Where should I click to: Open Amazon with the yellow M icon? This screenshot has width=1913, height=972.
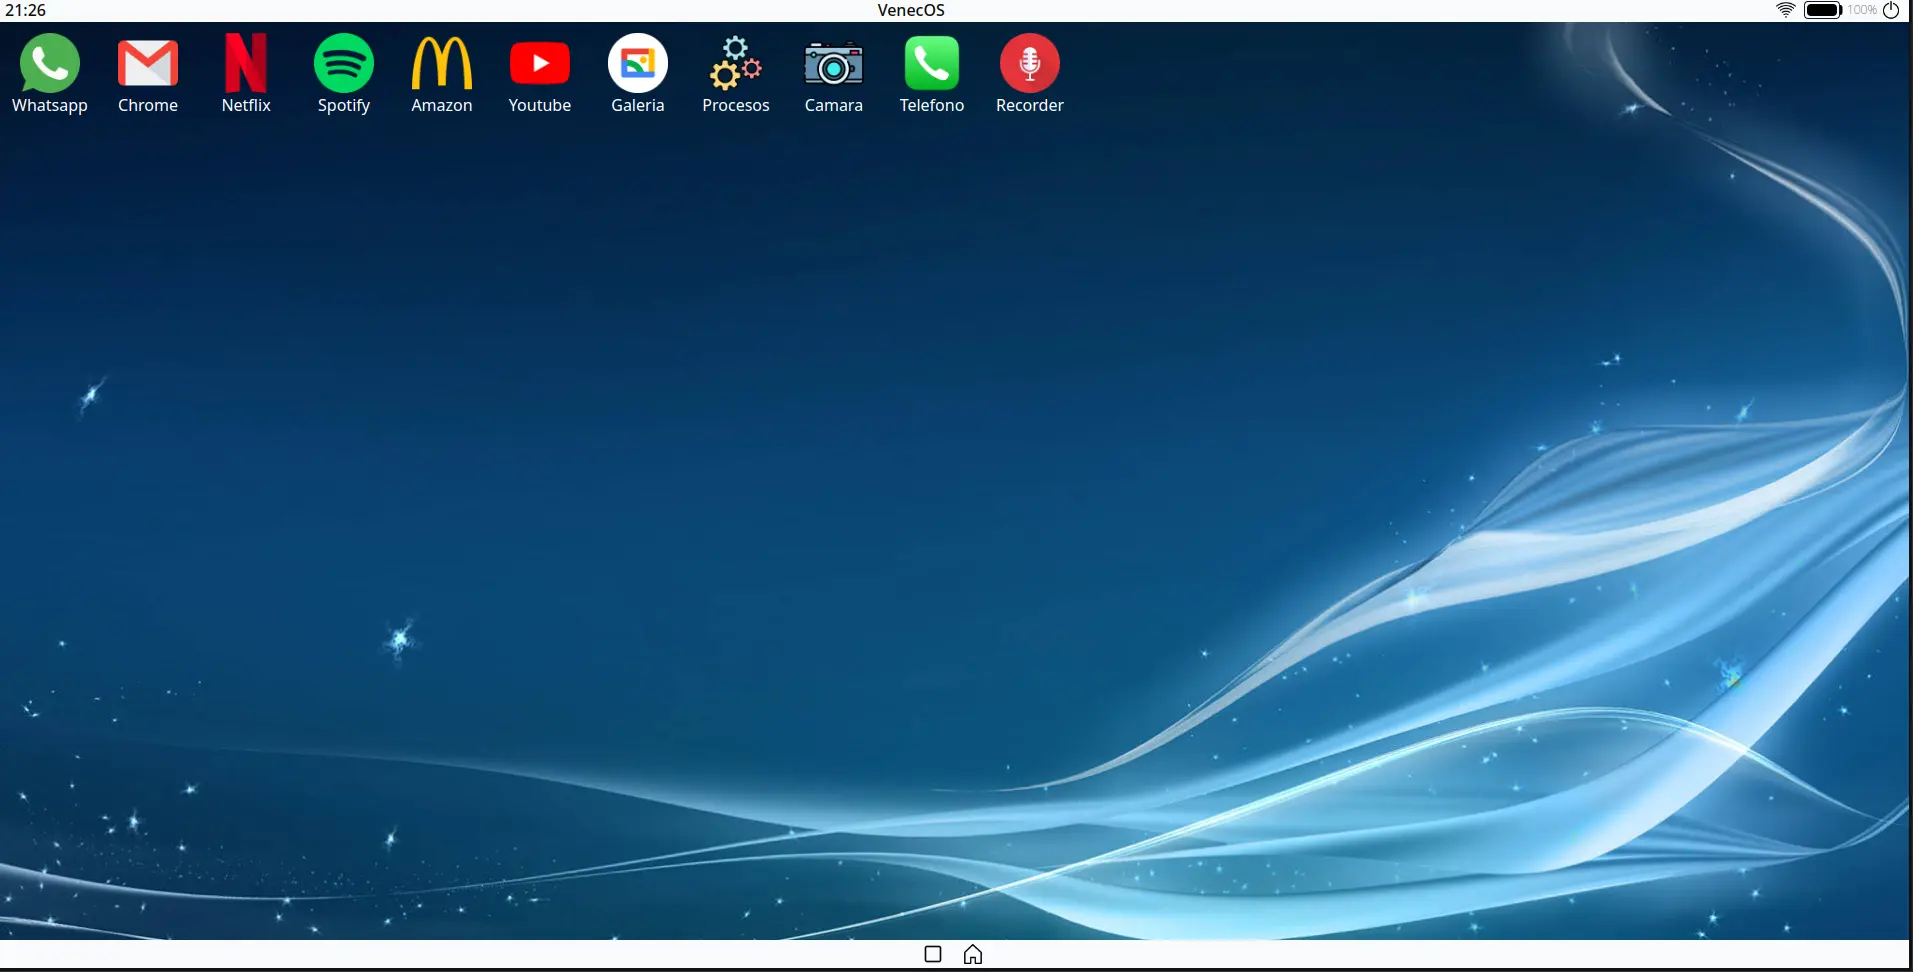point(441,64)
